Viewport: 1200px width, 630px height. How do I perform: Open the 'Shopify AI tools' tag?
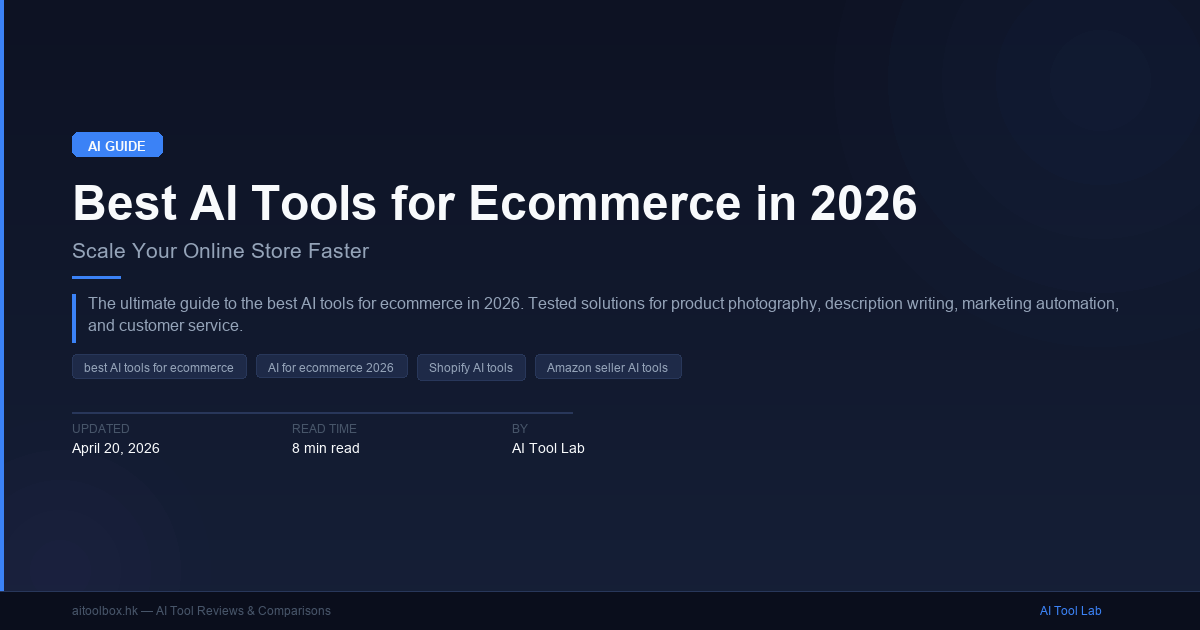[x=471, y=367]
